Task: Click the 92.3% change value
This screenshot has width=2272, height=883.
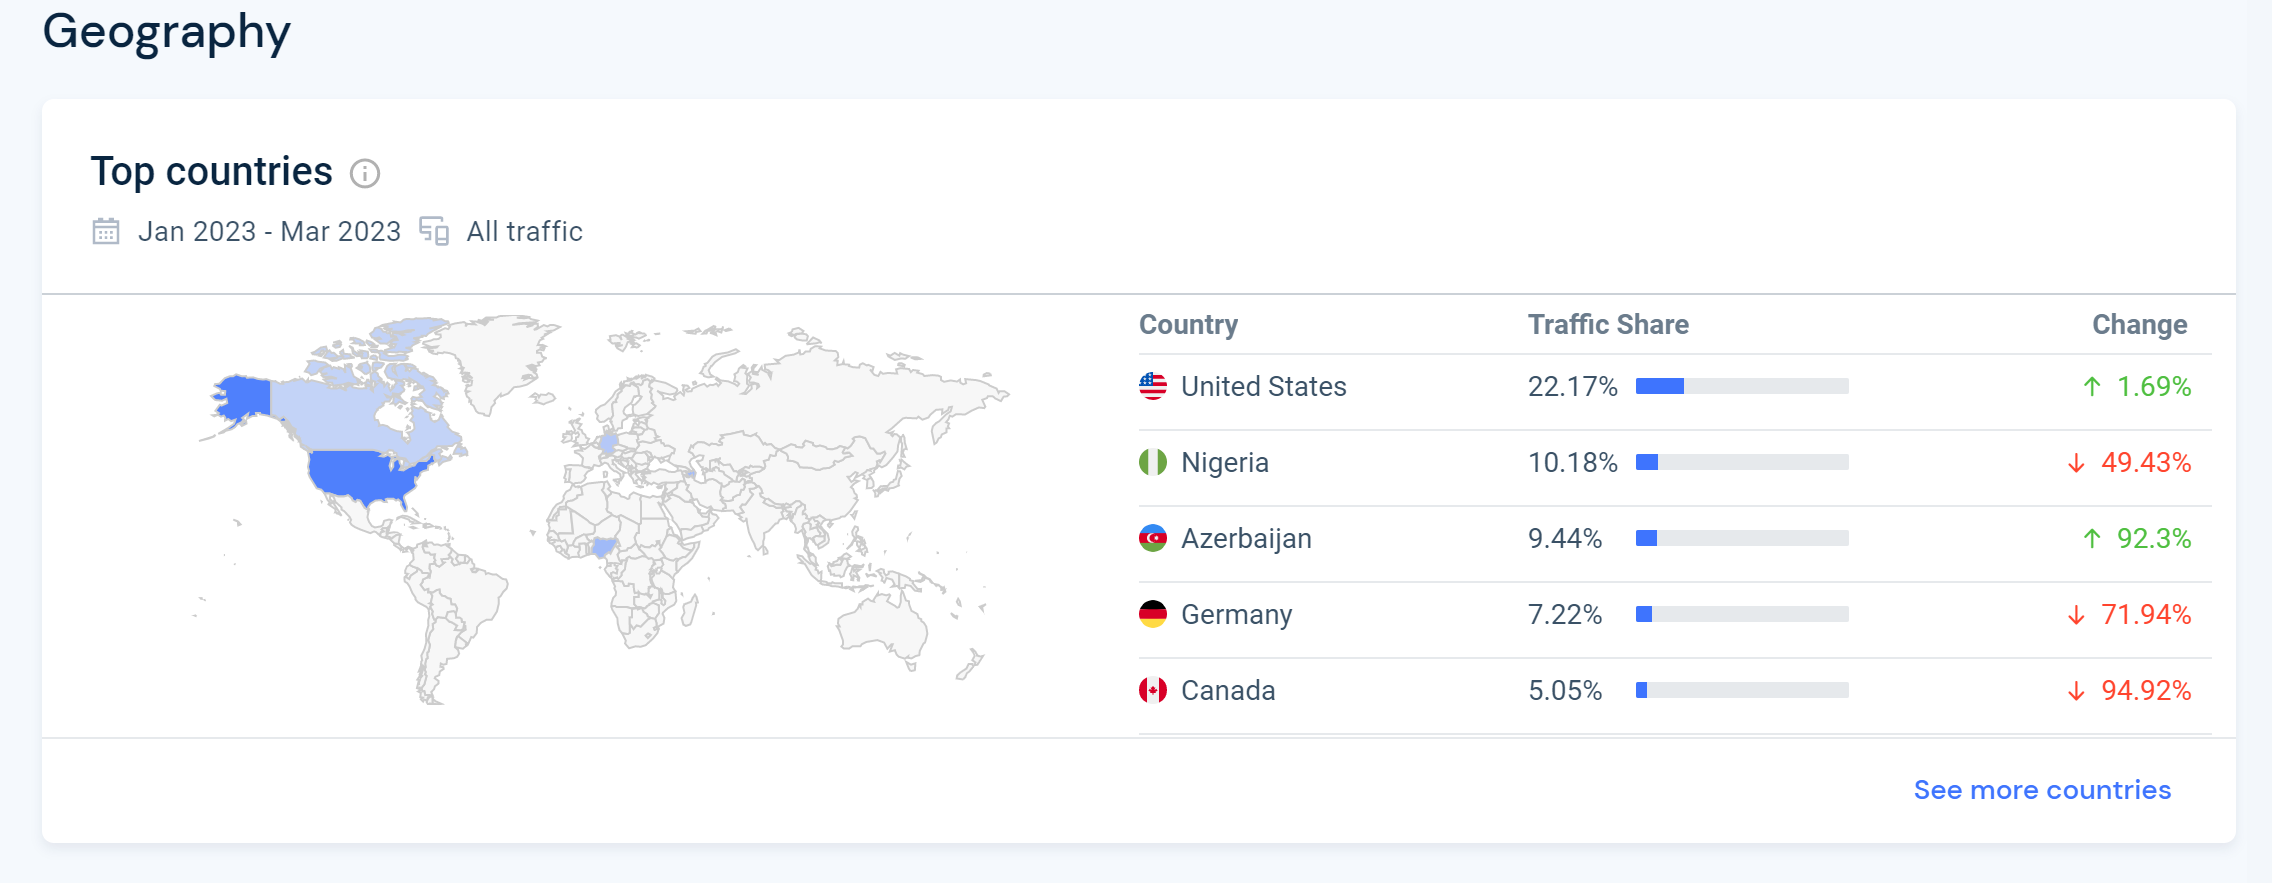Action: coord(2154,538)
